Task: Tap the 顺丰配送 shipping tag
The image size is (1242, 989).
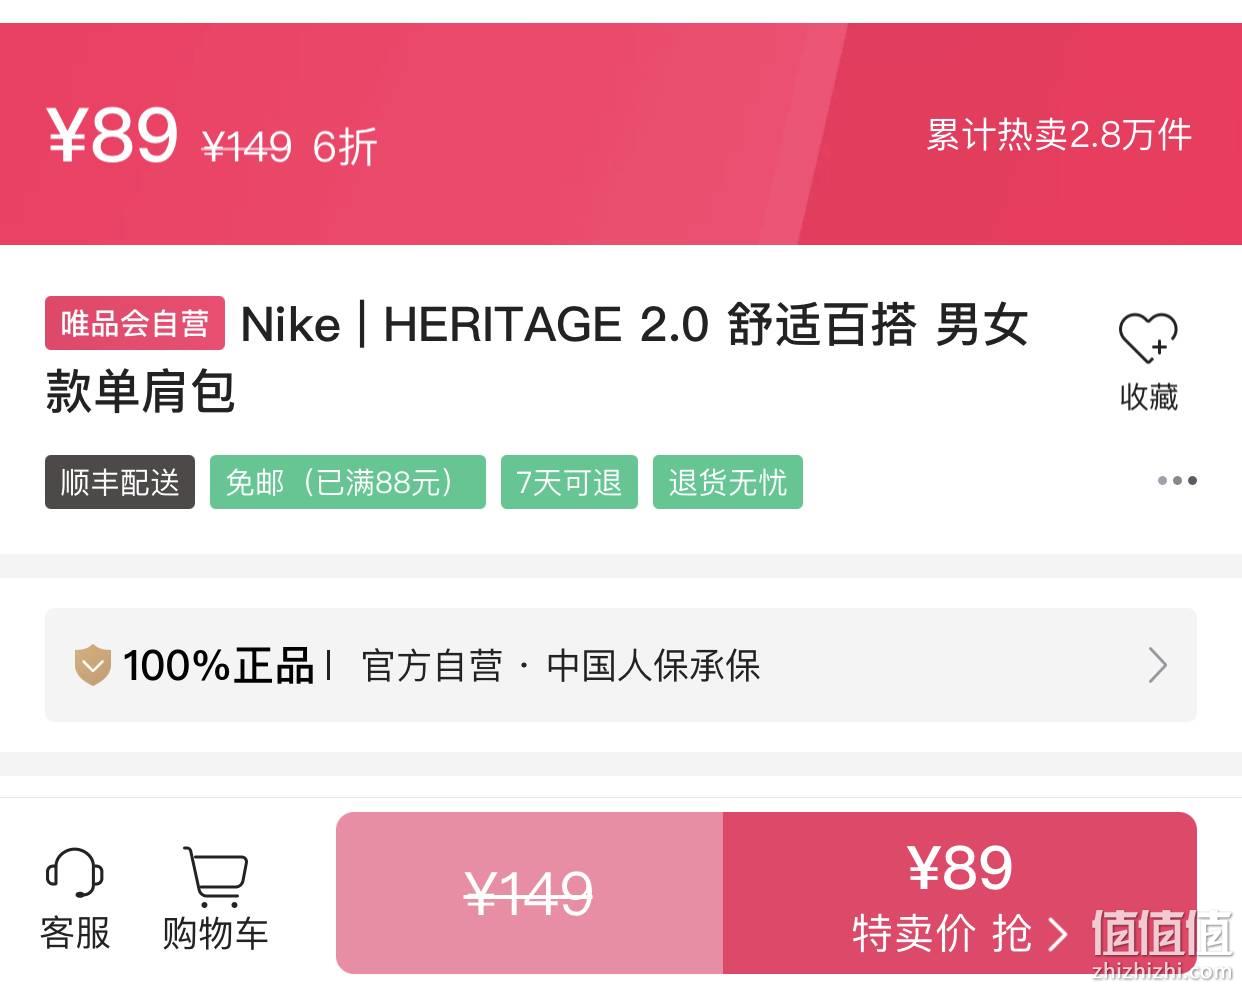Action: (x=120, y=482)
